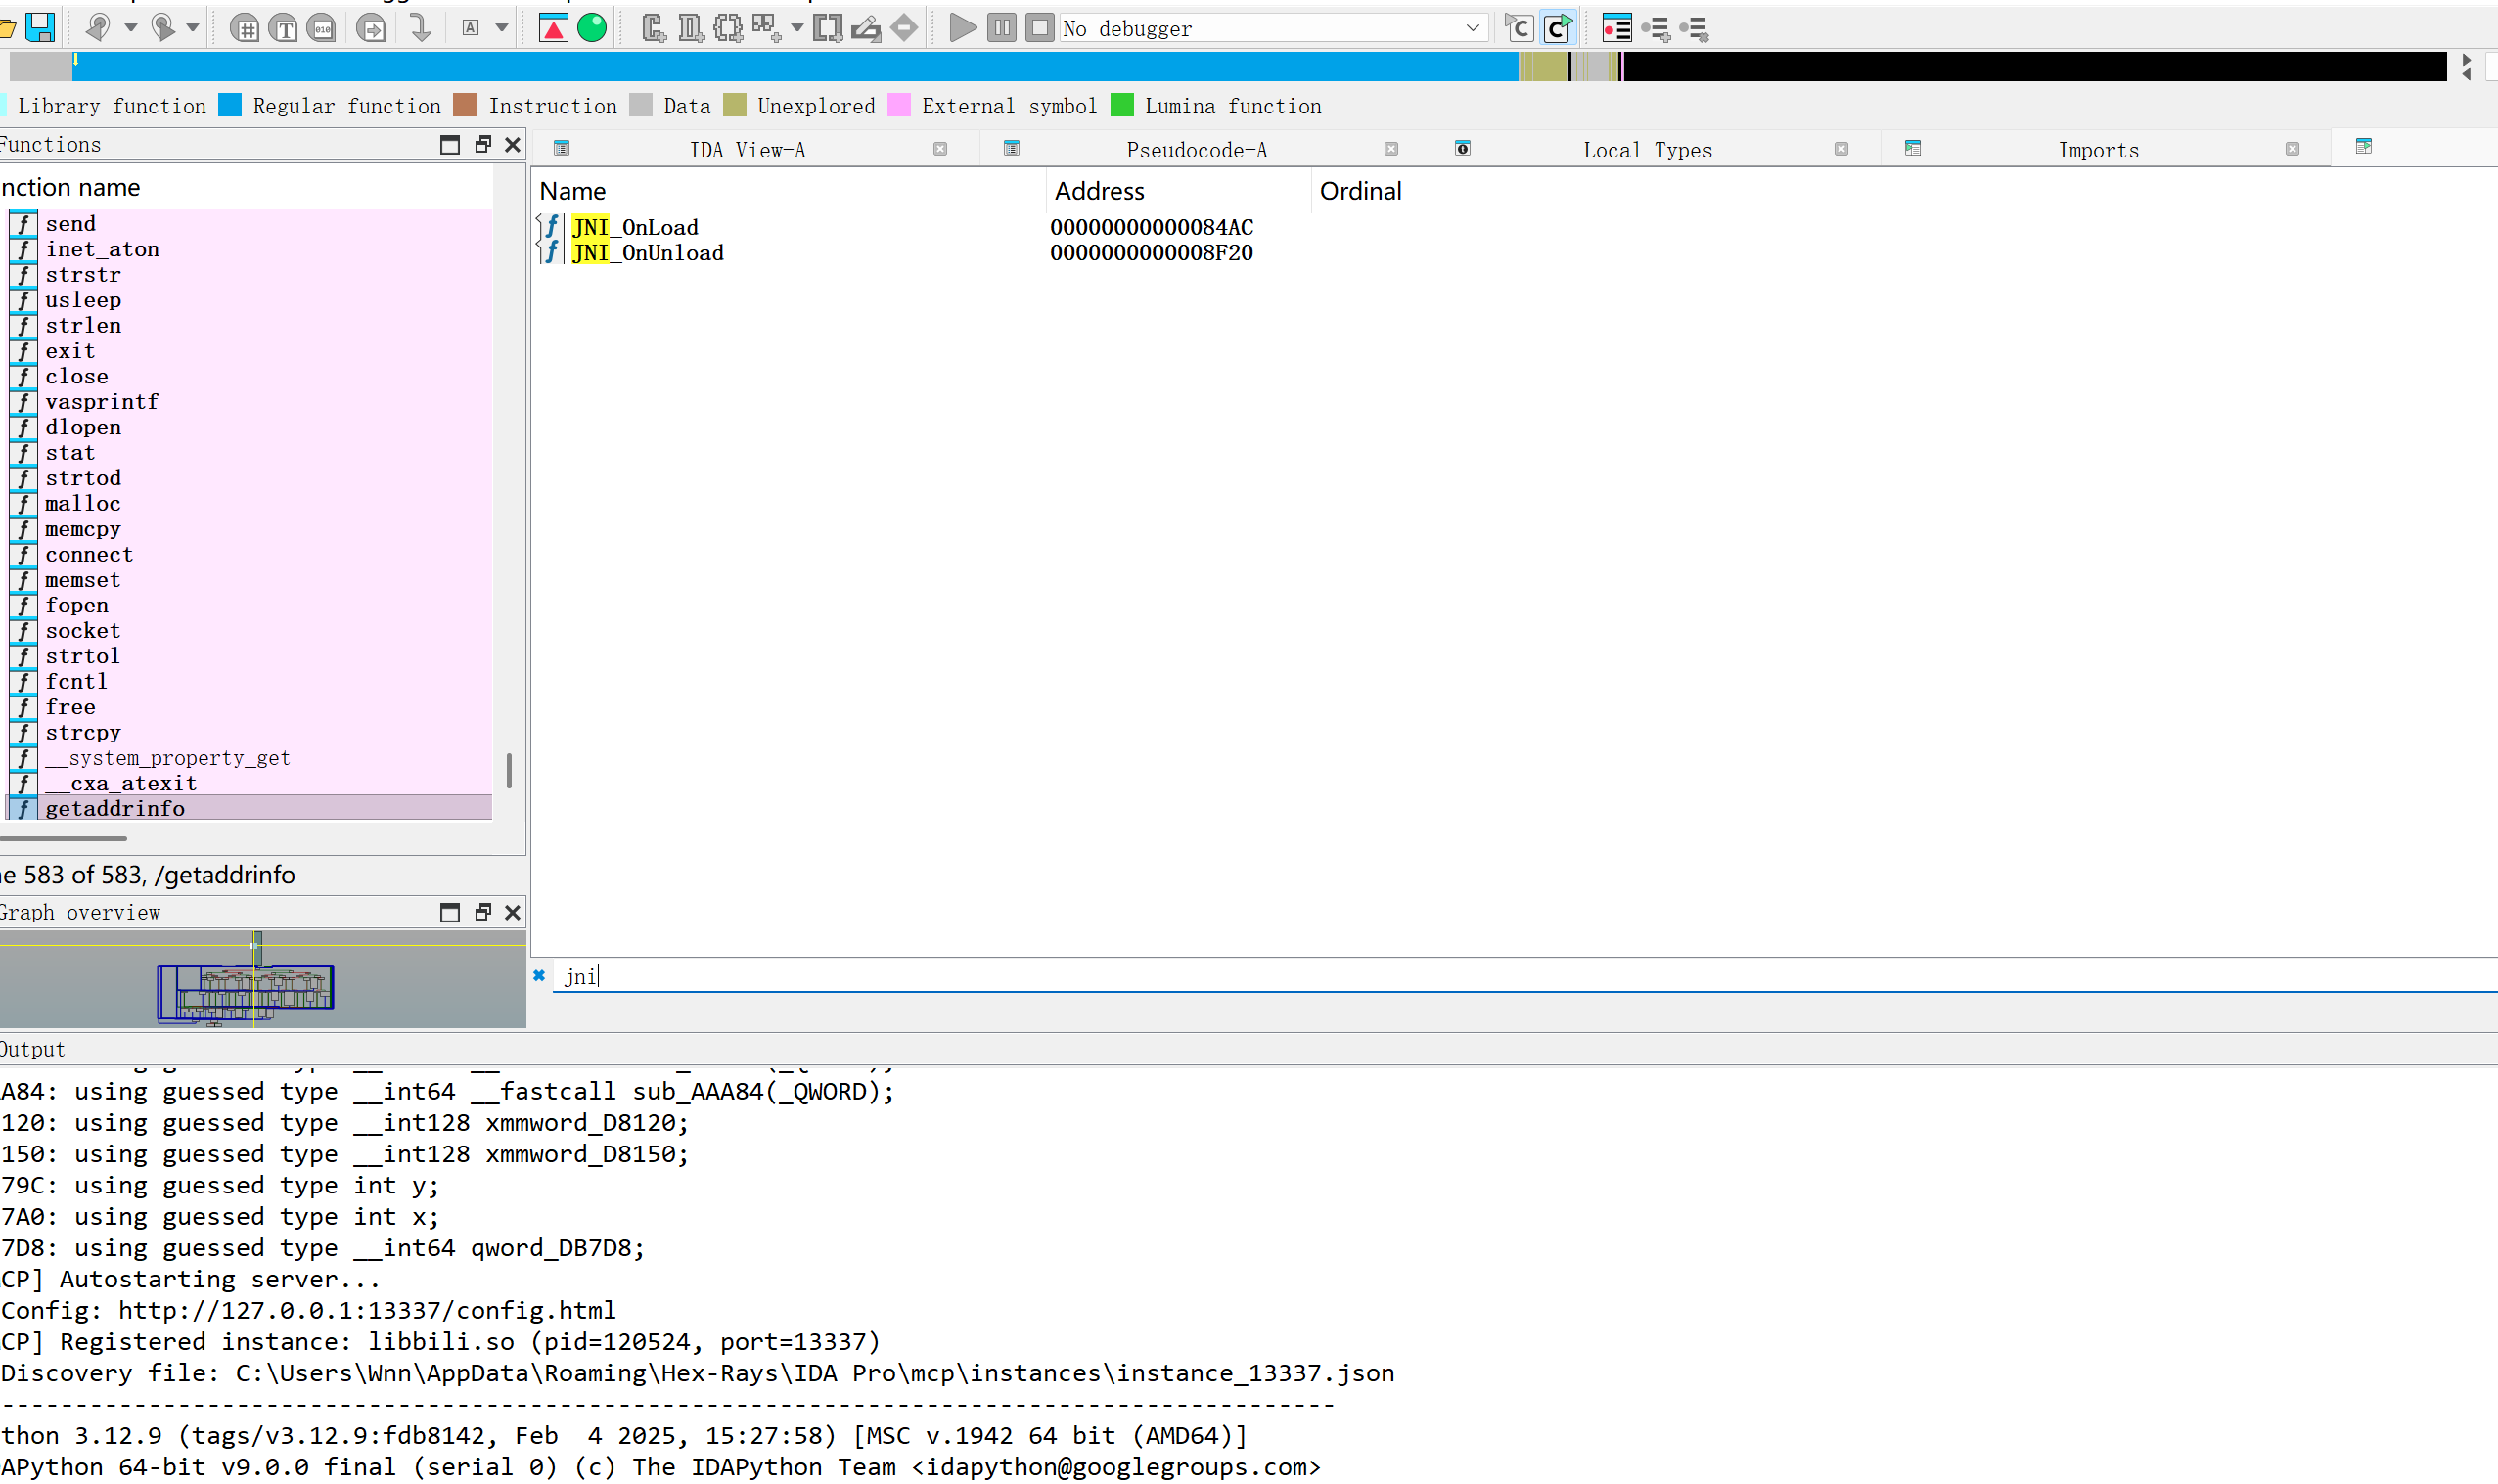This screenshot has height=1484, width=2498.
Task: Maximize the Graph overview panel
Action: 450,912
